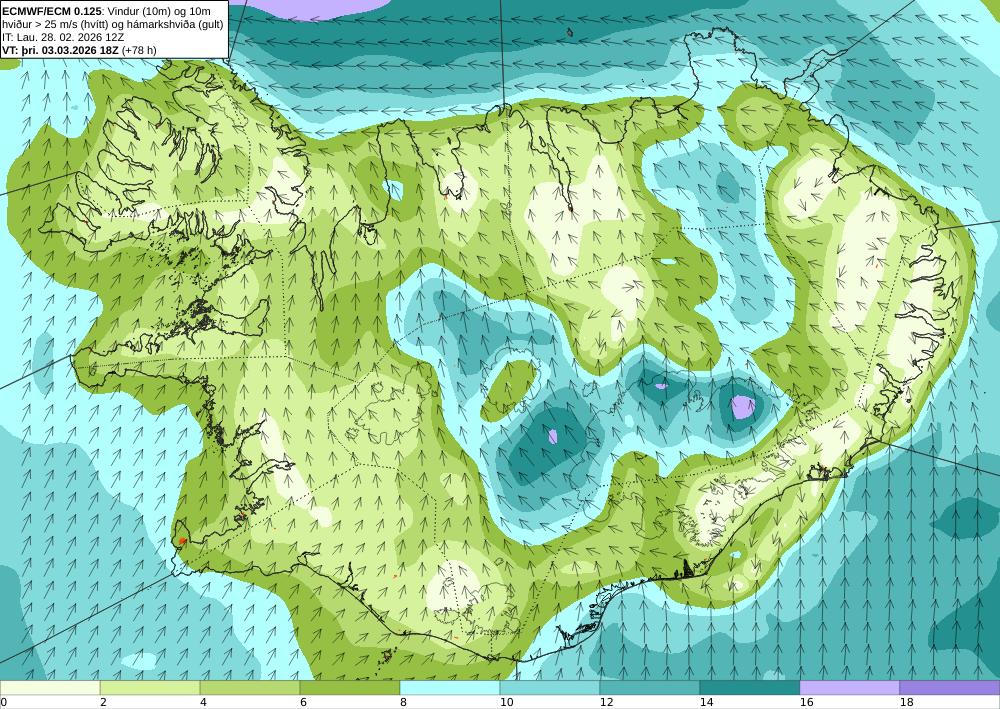The image size is (1000, 709).
Task: Click the scale label "6"
Action: coord(303,703)
